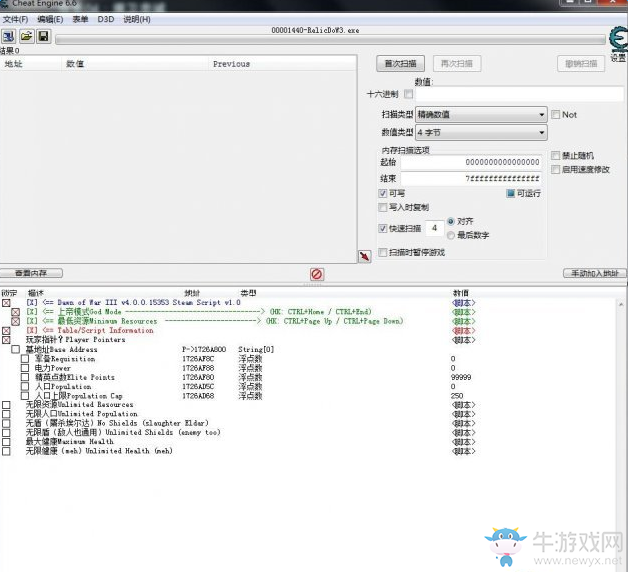
Task: Open the 文件(F) menu
Action: (15, 19)
